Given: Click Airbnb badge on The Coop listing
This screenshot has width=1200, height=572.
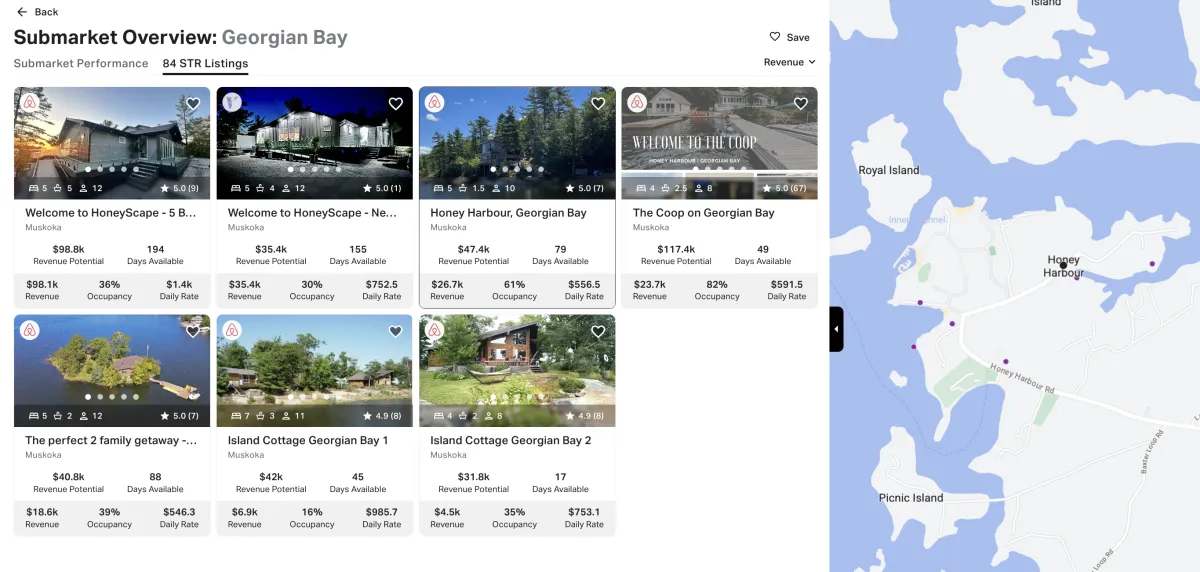Looking at the screenshot, I should pyautogui.click(x=637, y=102).
